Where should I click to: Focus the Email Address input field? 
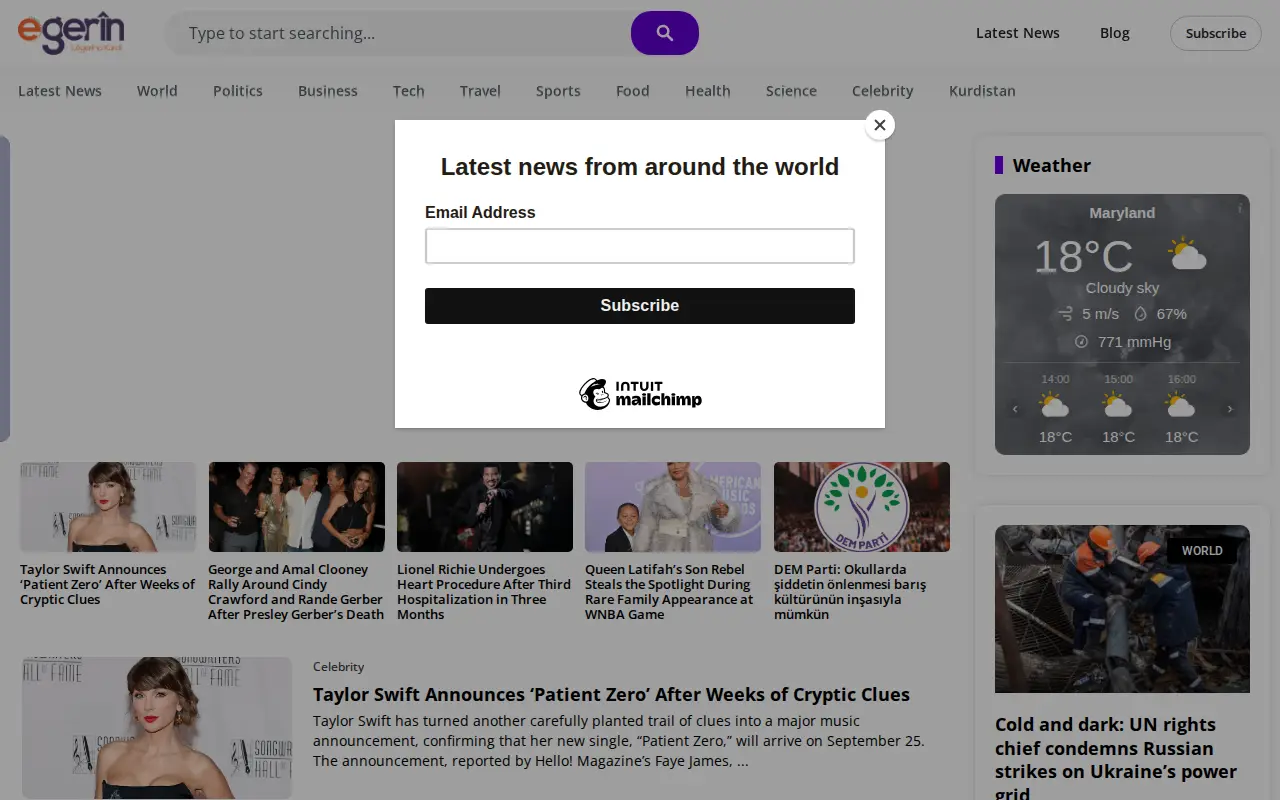click(640, 246)
